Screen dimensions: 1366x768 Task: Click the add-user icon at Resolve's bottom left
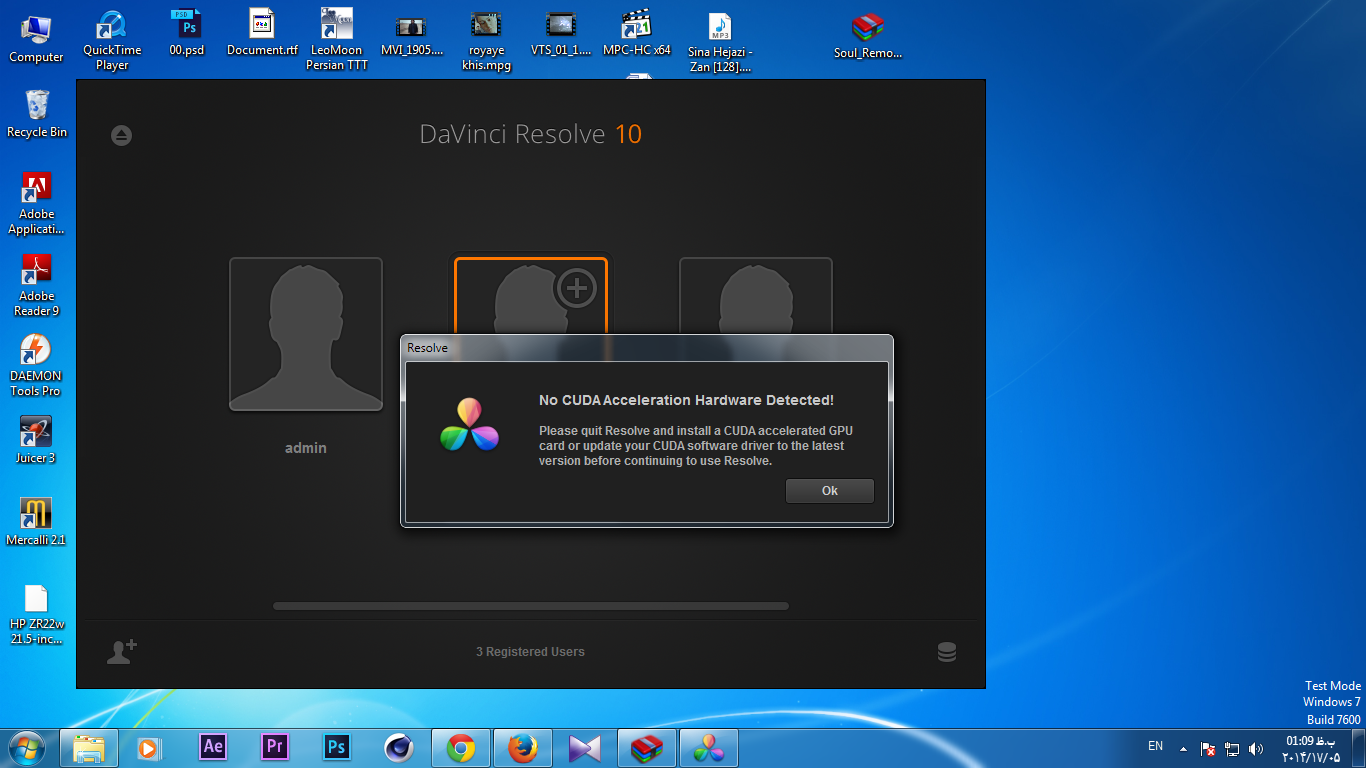click(122, 651)
